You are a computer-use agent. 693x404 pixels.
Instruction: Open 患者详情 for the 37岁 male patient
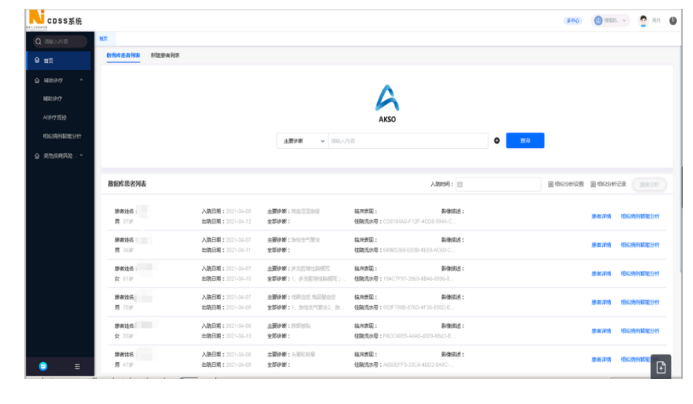click(x=601, y=217)
